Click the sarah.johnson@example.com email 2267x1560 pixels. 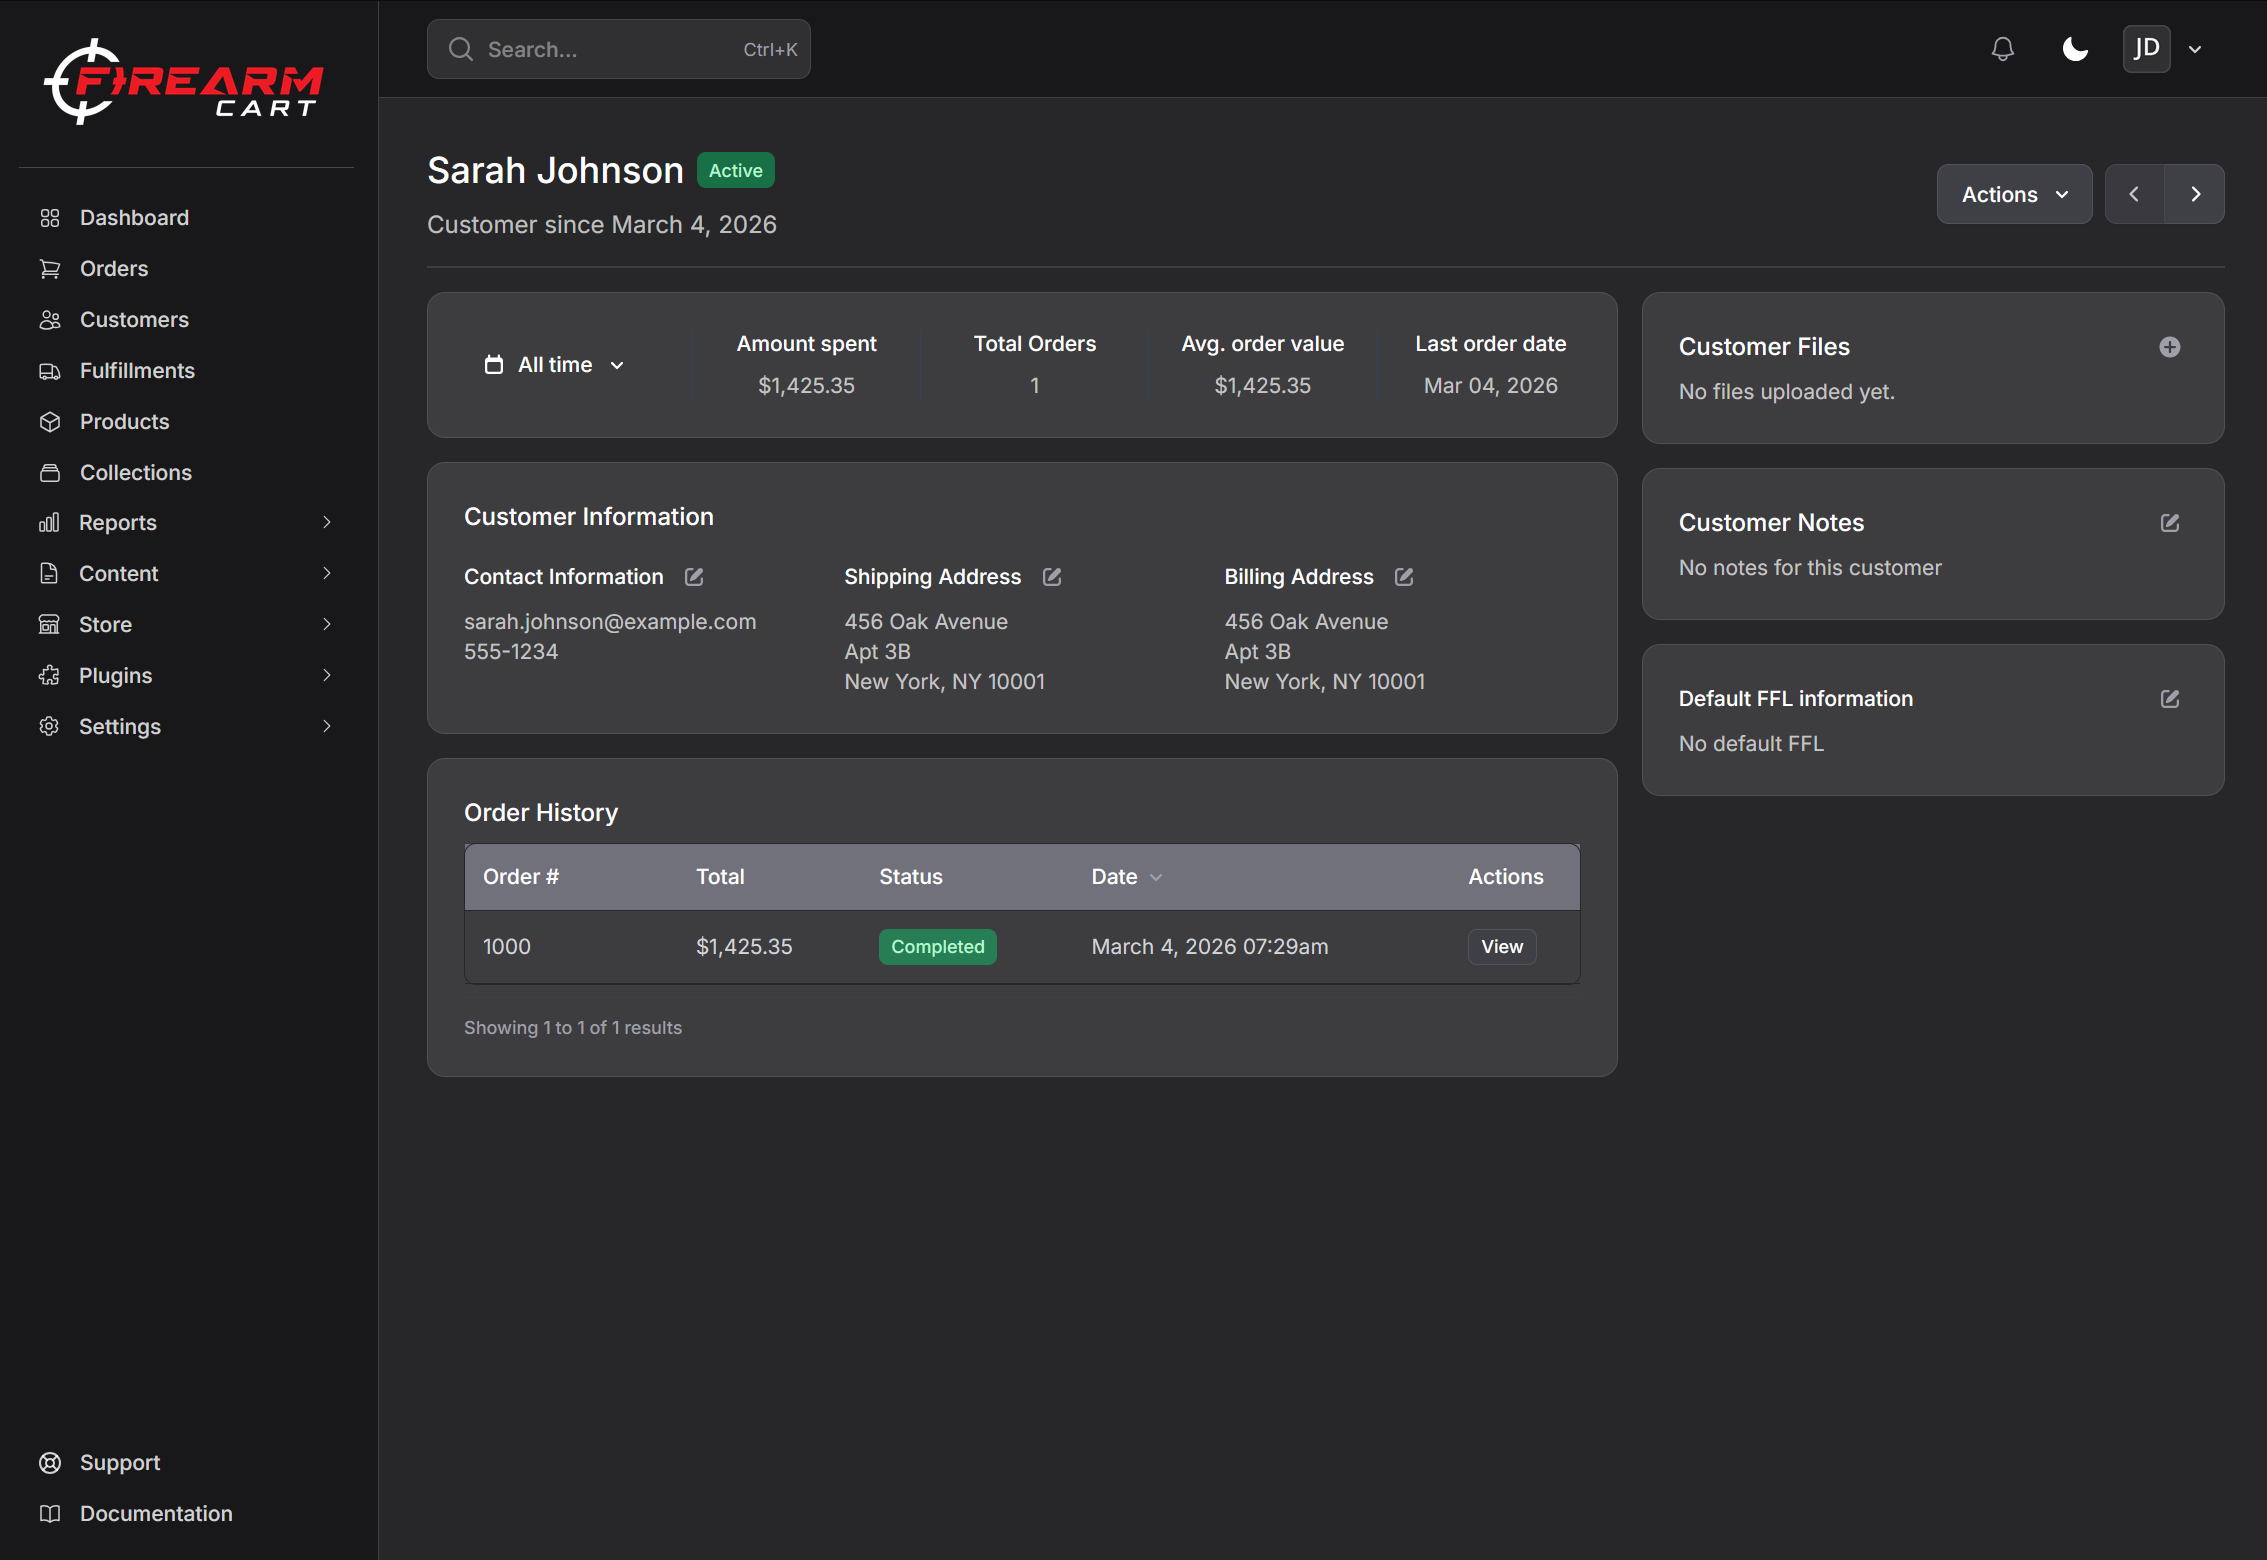610,622
